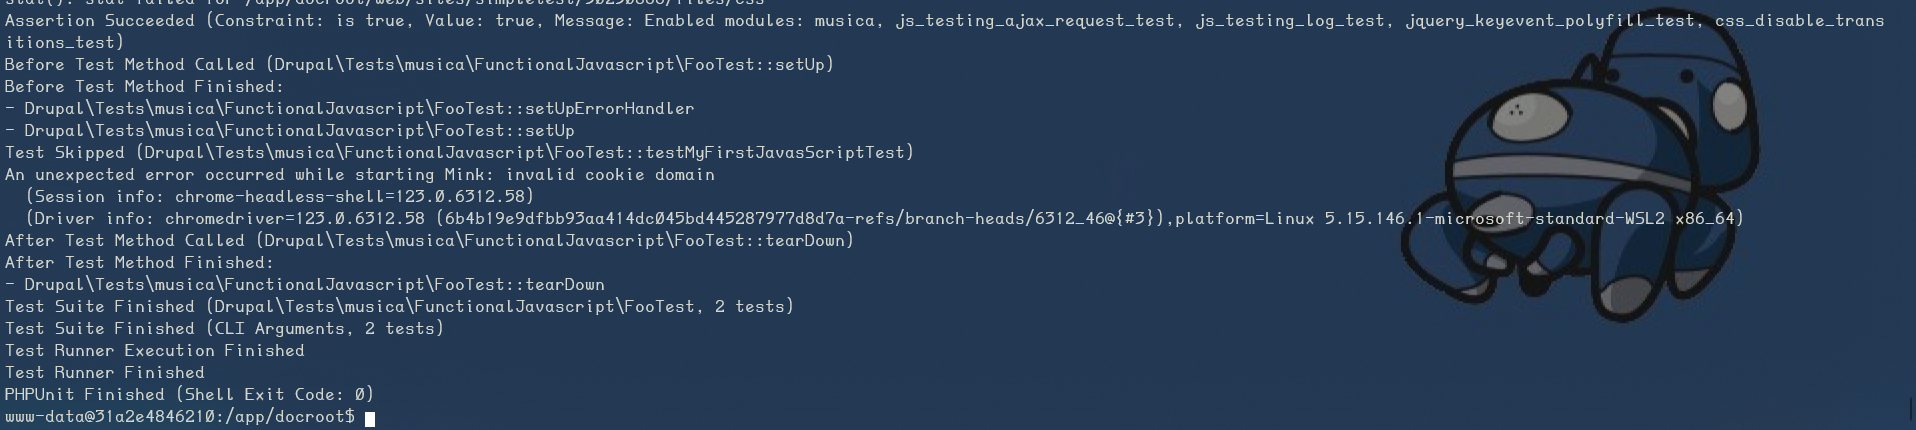Click the "itions_test)" wrapped line
This screenshot has width=1916, height=430.
pyautogui.click(x=64, y=43)
